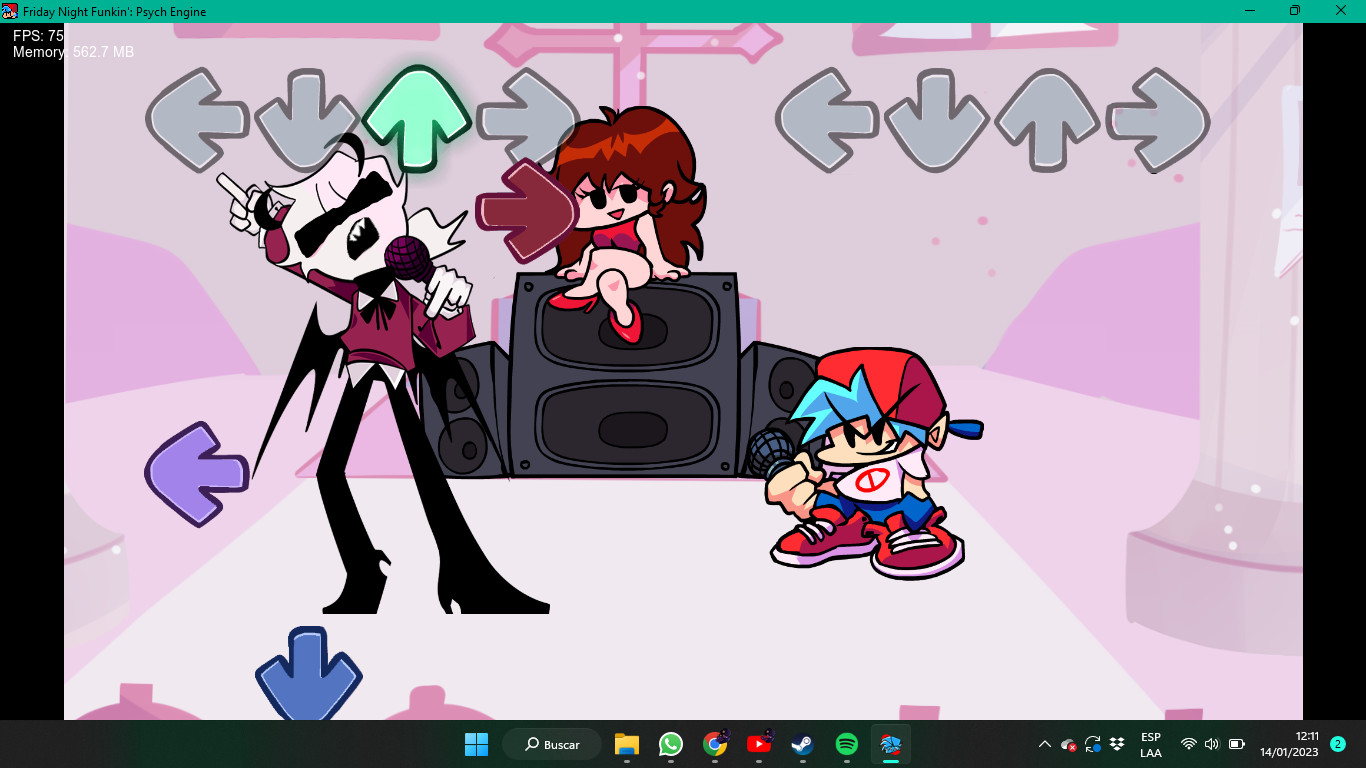This screenshot has width=1366, height=768.
Task: Click the player's gray up arrow receptor
Action: [x=1047, y=120]
